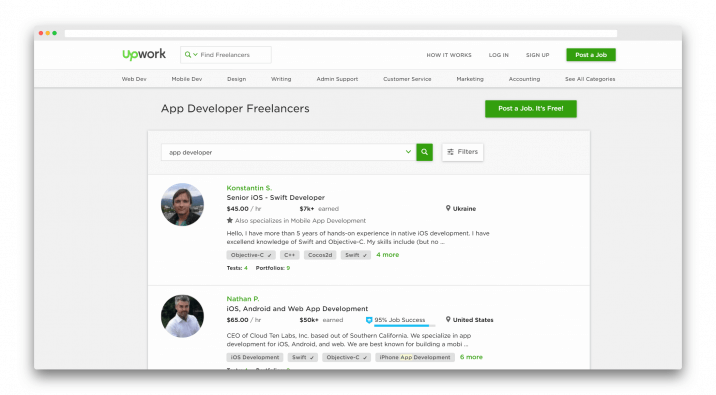Open Konstantin S. profile photo
716x395 pixels.
[182, 205]
